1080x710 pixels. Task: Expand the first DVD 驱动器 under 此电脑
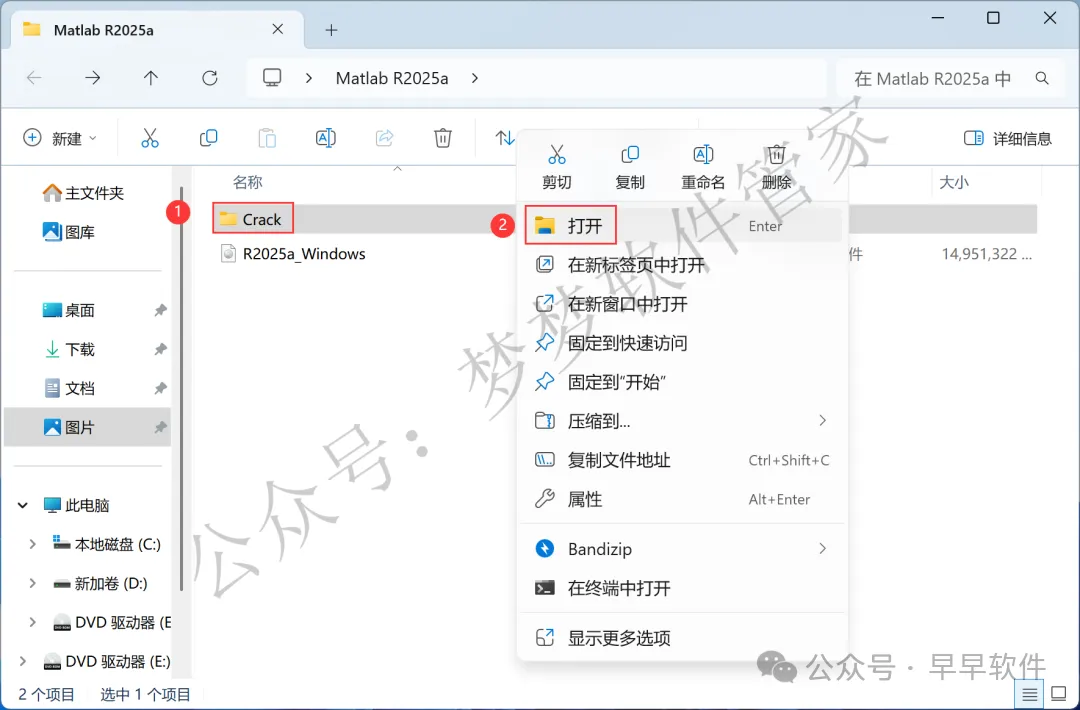[32, 623]
